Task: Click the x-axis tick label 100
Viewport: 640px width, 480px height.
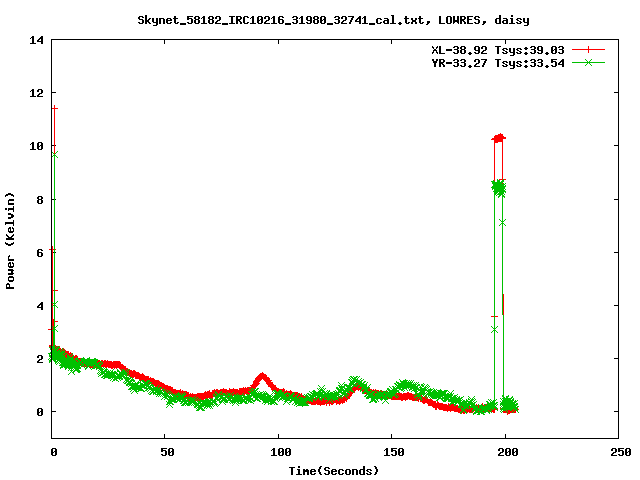Action: [281, 452]
